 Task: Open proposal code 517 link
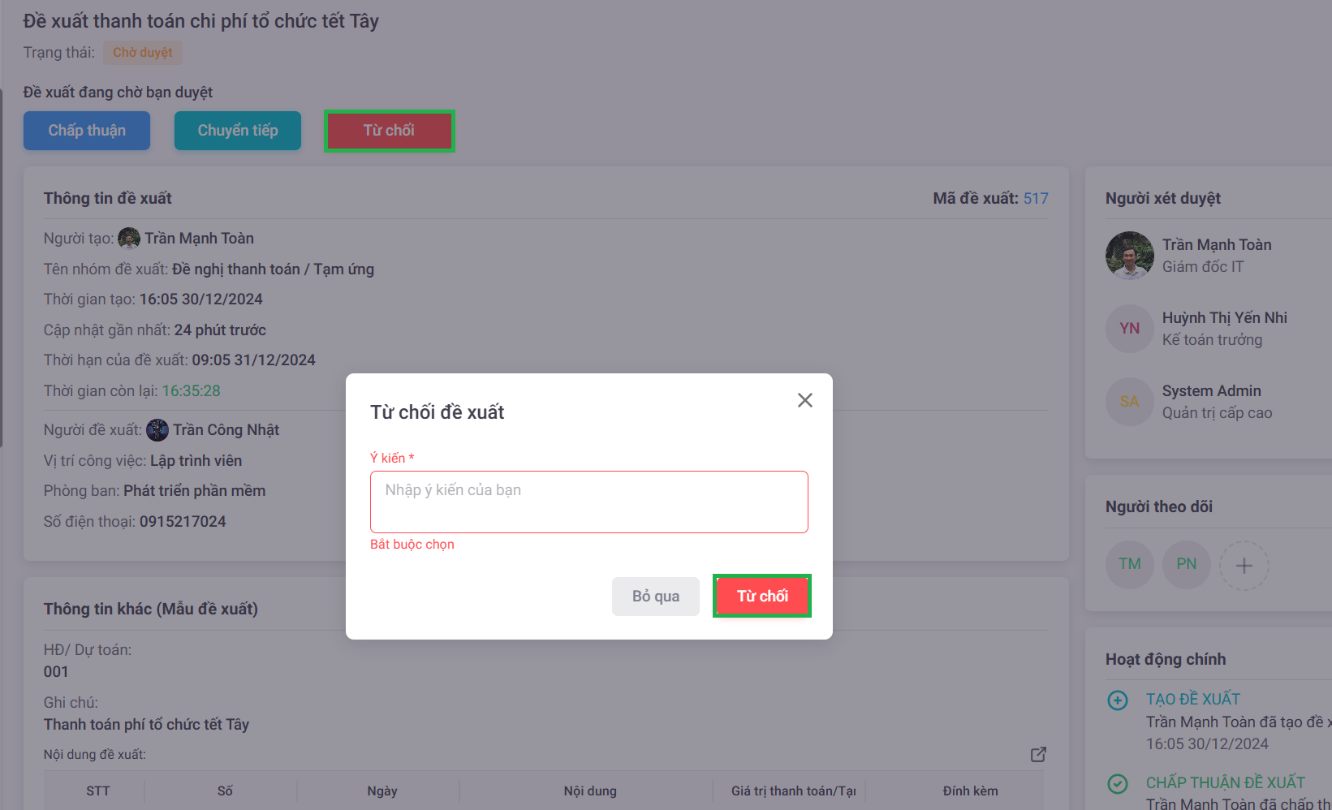pyautogui.click(x=1035, y=198)
